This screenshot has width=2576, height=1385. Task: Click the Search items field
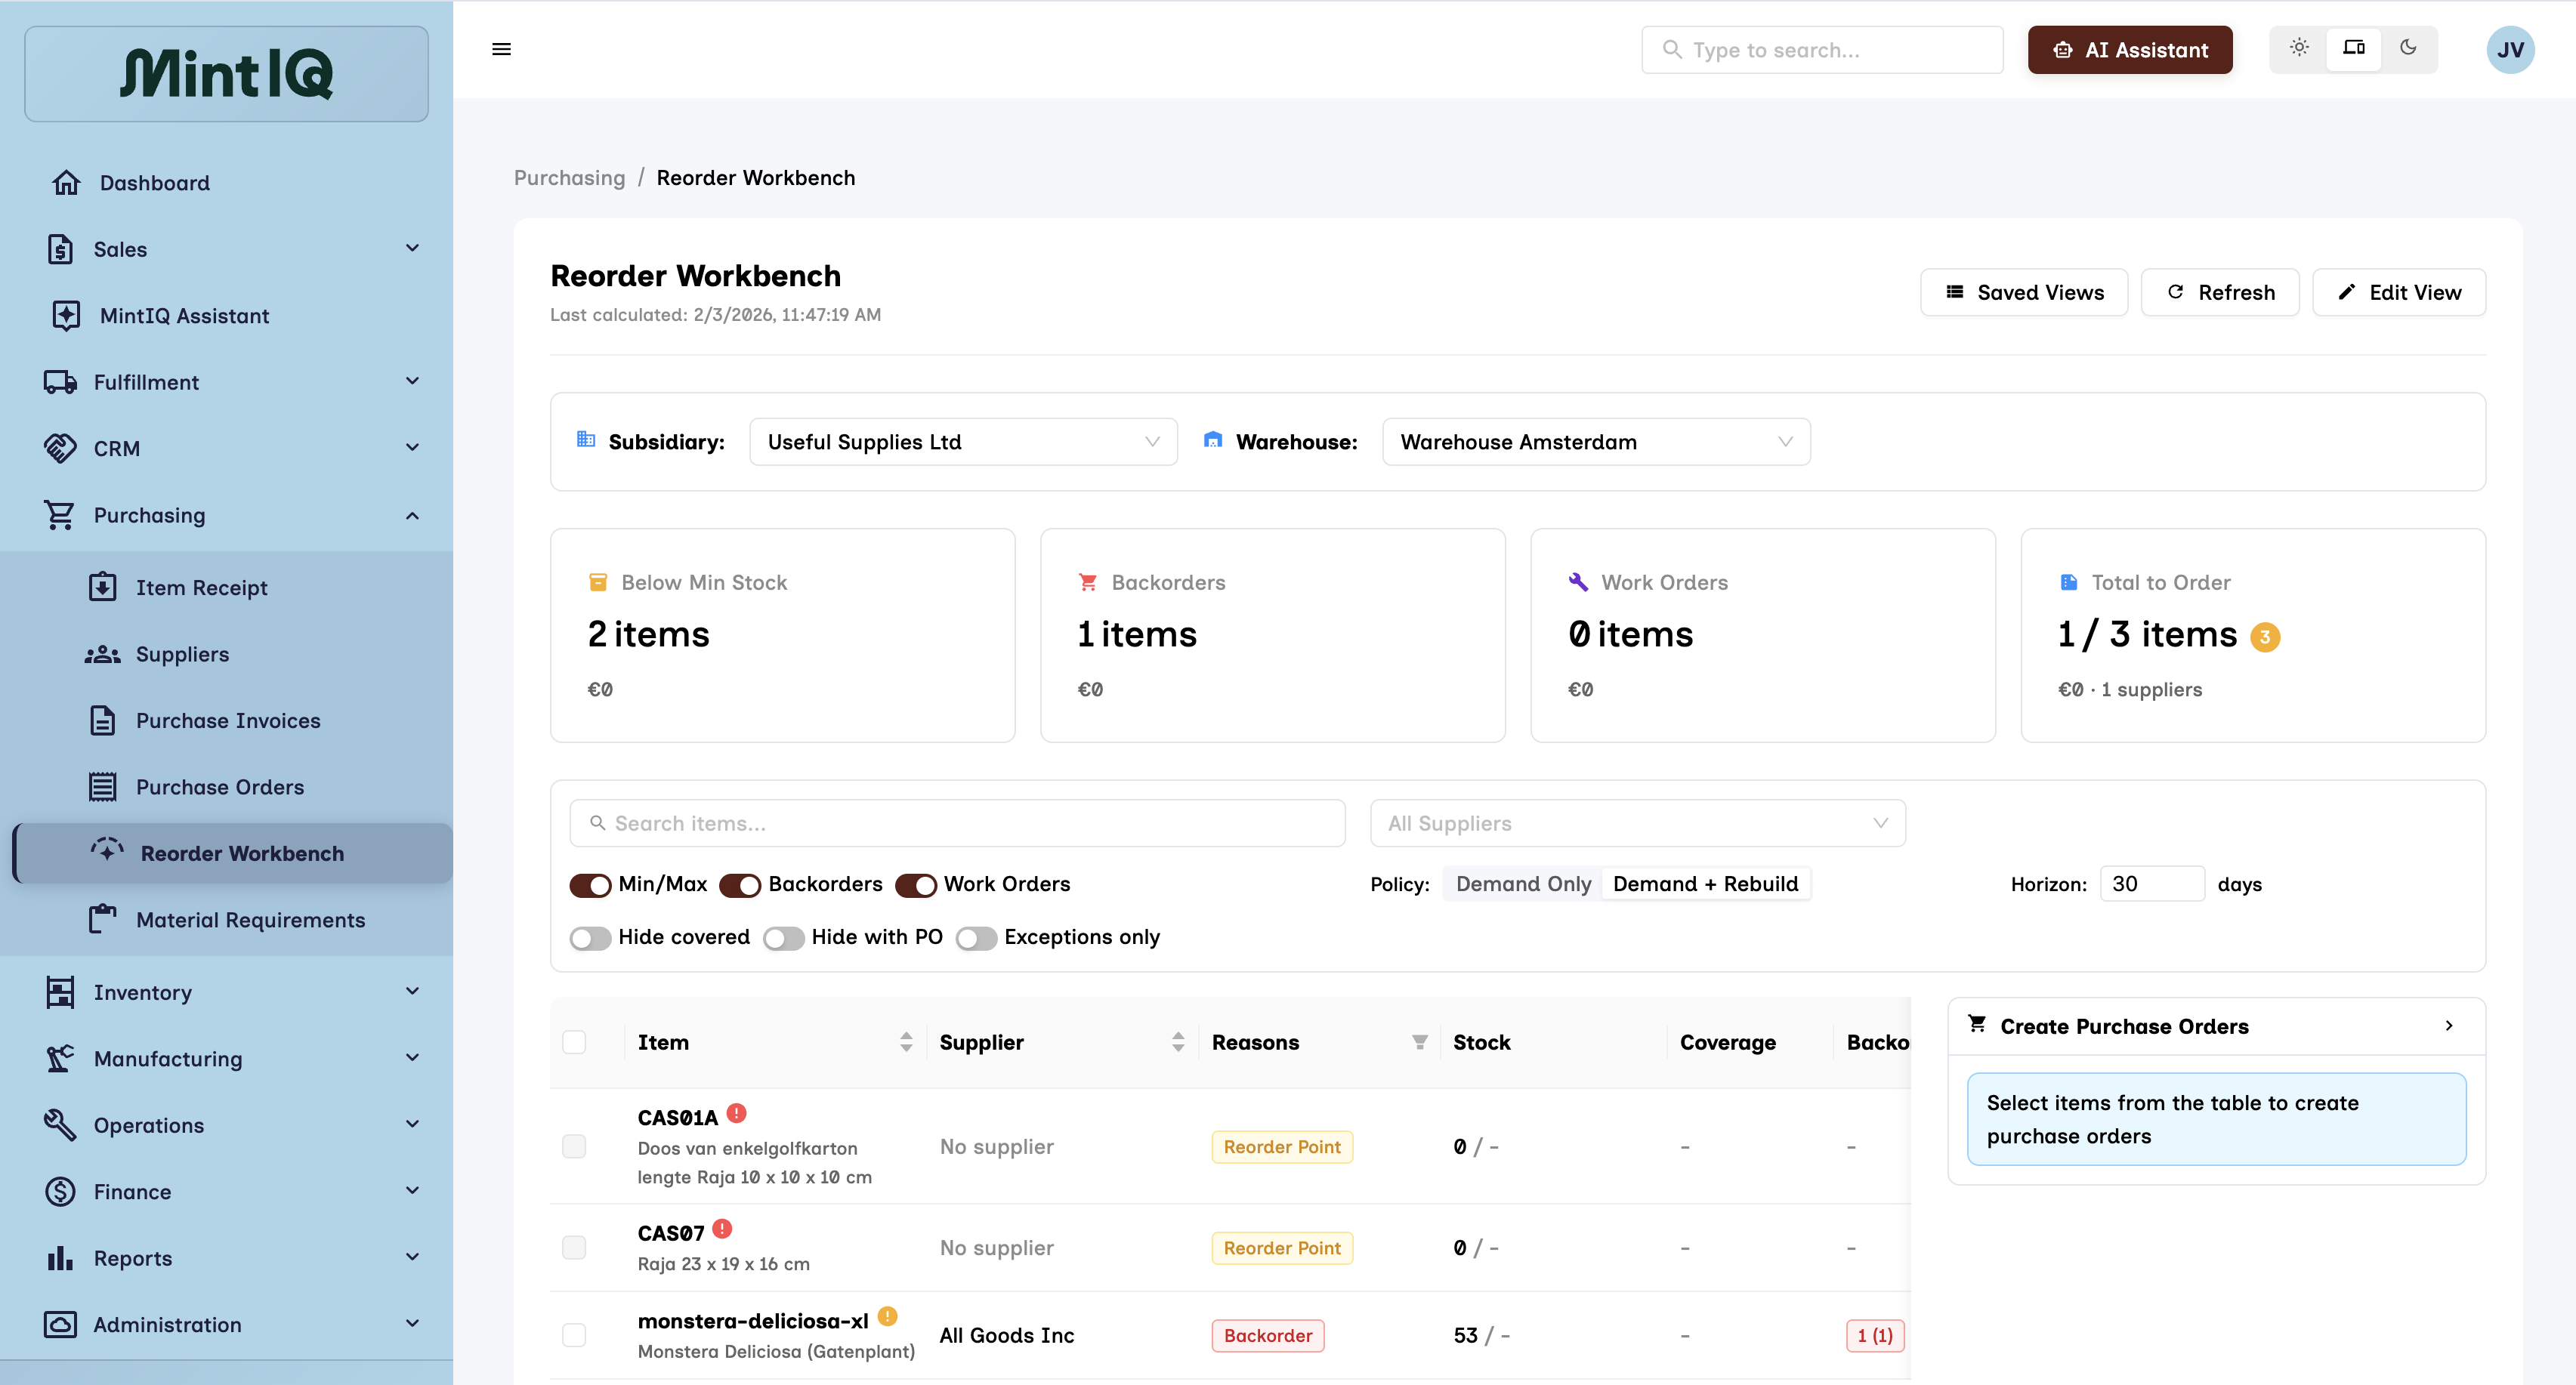(957, 823)
